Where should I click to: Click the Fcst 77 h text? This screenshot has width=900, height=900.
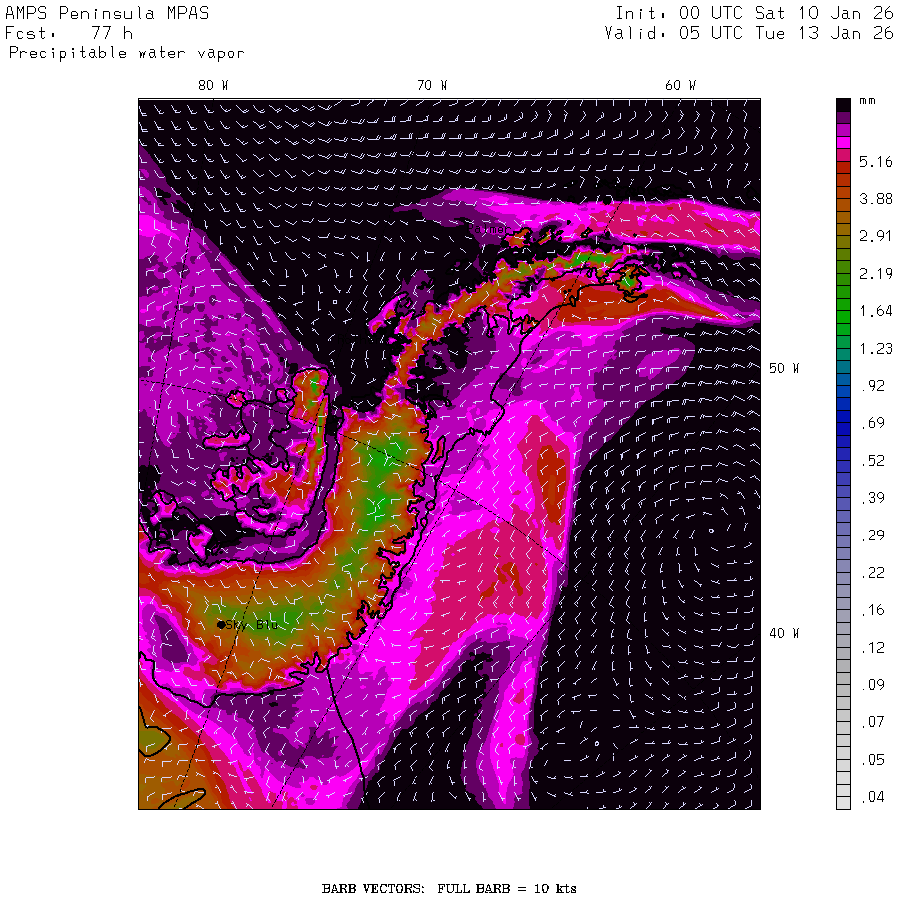[69, 33]
